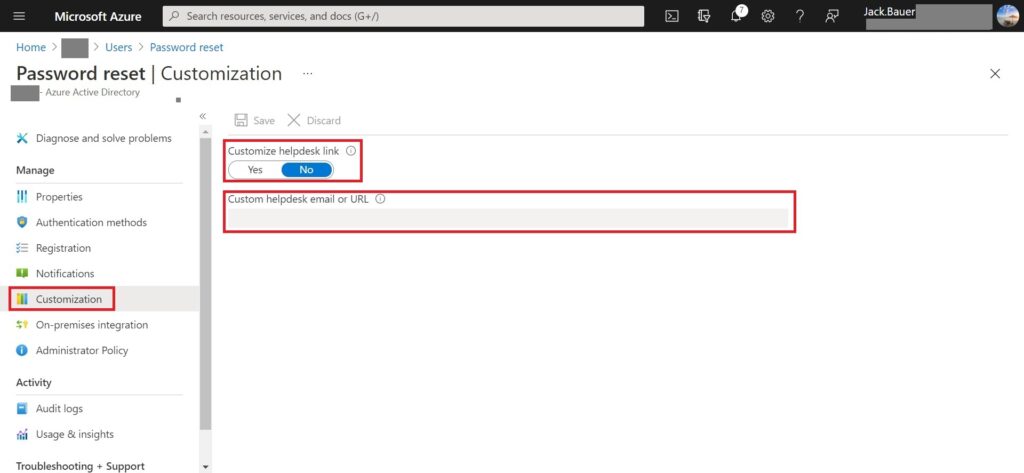Open Jack.Bauer account menu avatar
The image size is (1024, 473).
[x=1007, y=16]
